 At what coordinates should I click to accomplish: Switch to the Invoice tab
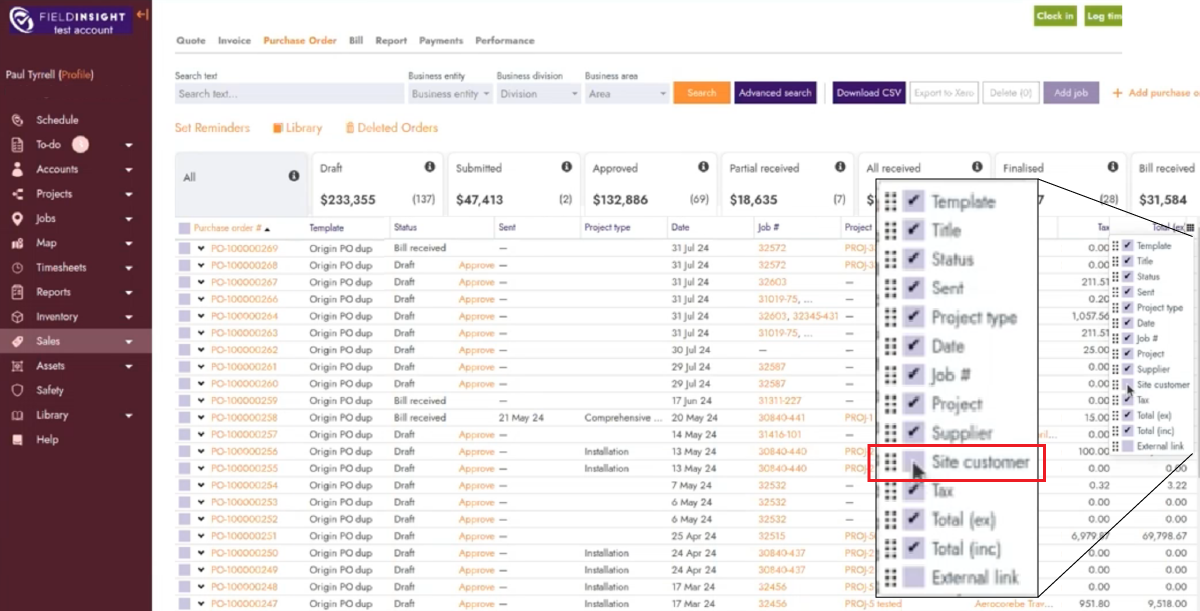pos(234,41)
